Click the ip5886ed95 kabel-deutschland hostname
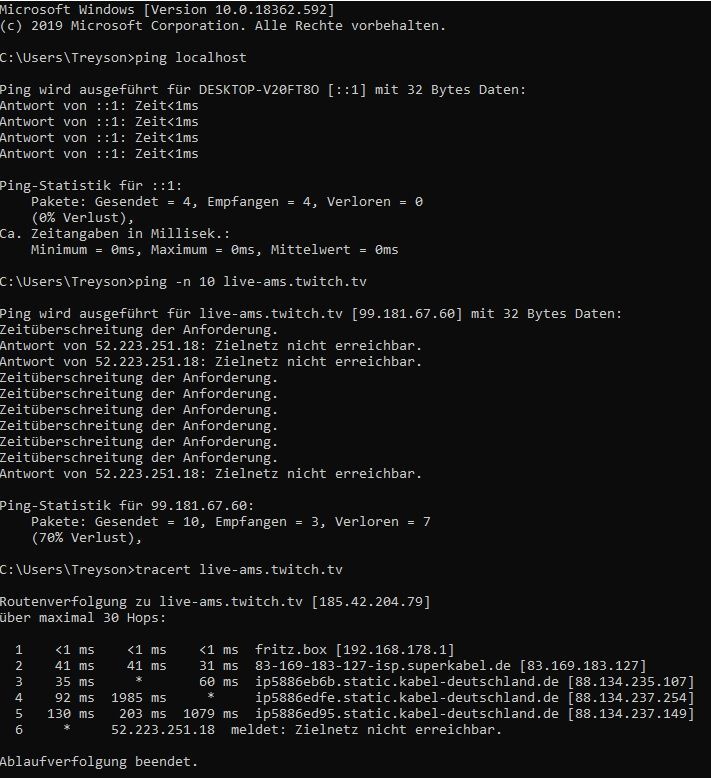 coord(406,714)
